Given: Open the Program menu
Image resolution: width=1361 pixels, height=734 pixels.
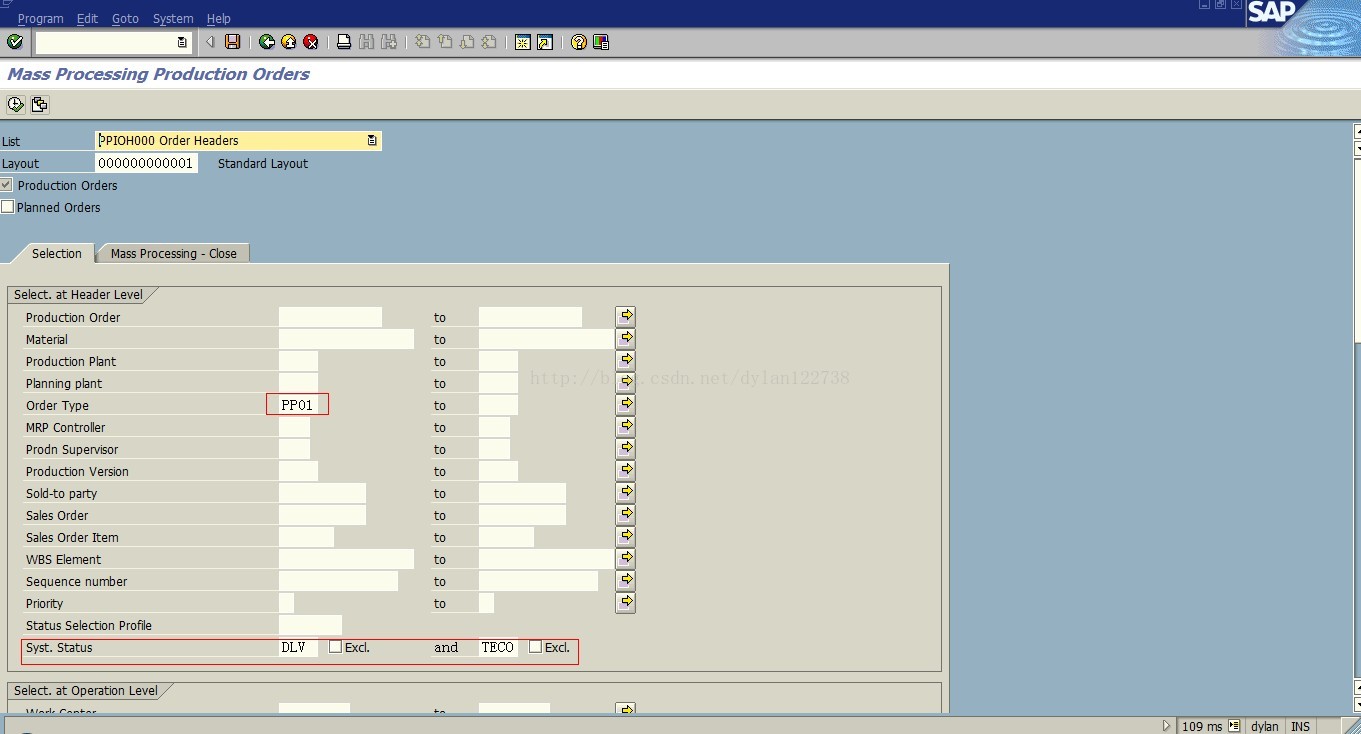Looking at the screenshot, I should pos(40,18).
